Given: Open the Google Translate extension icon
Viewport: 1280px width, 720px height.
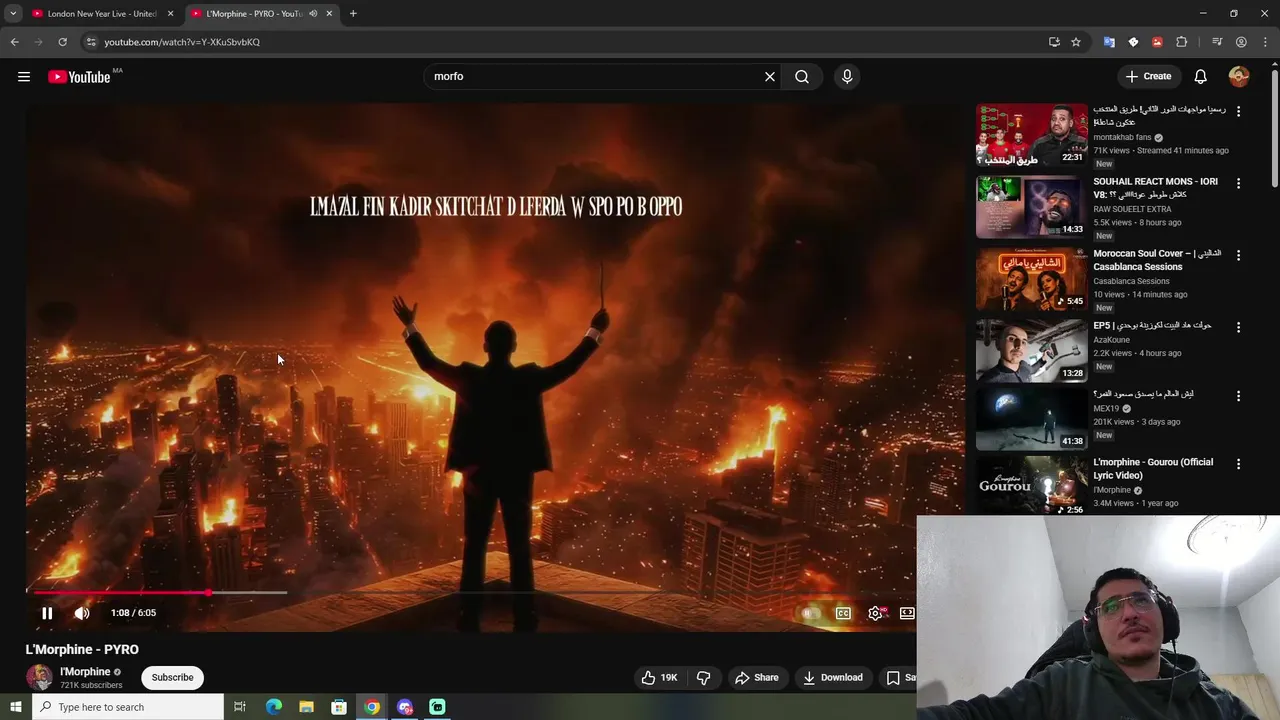Looking at the screenshot, I should click(x=1109, y=42).
